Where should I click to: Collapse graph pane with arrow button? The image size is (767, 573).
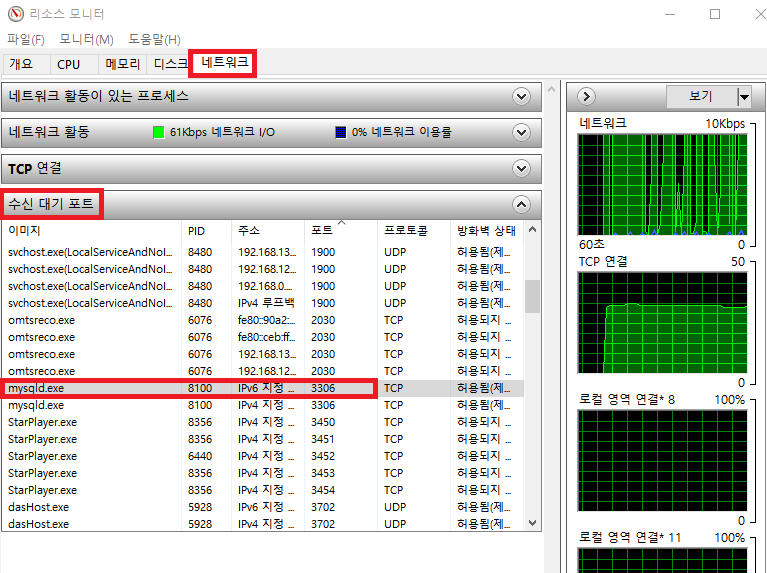click(x=586, y=96)
